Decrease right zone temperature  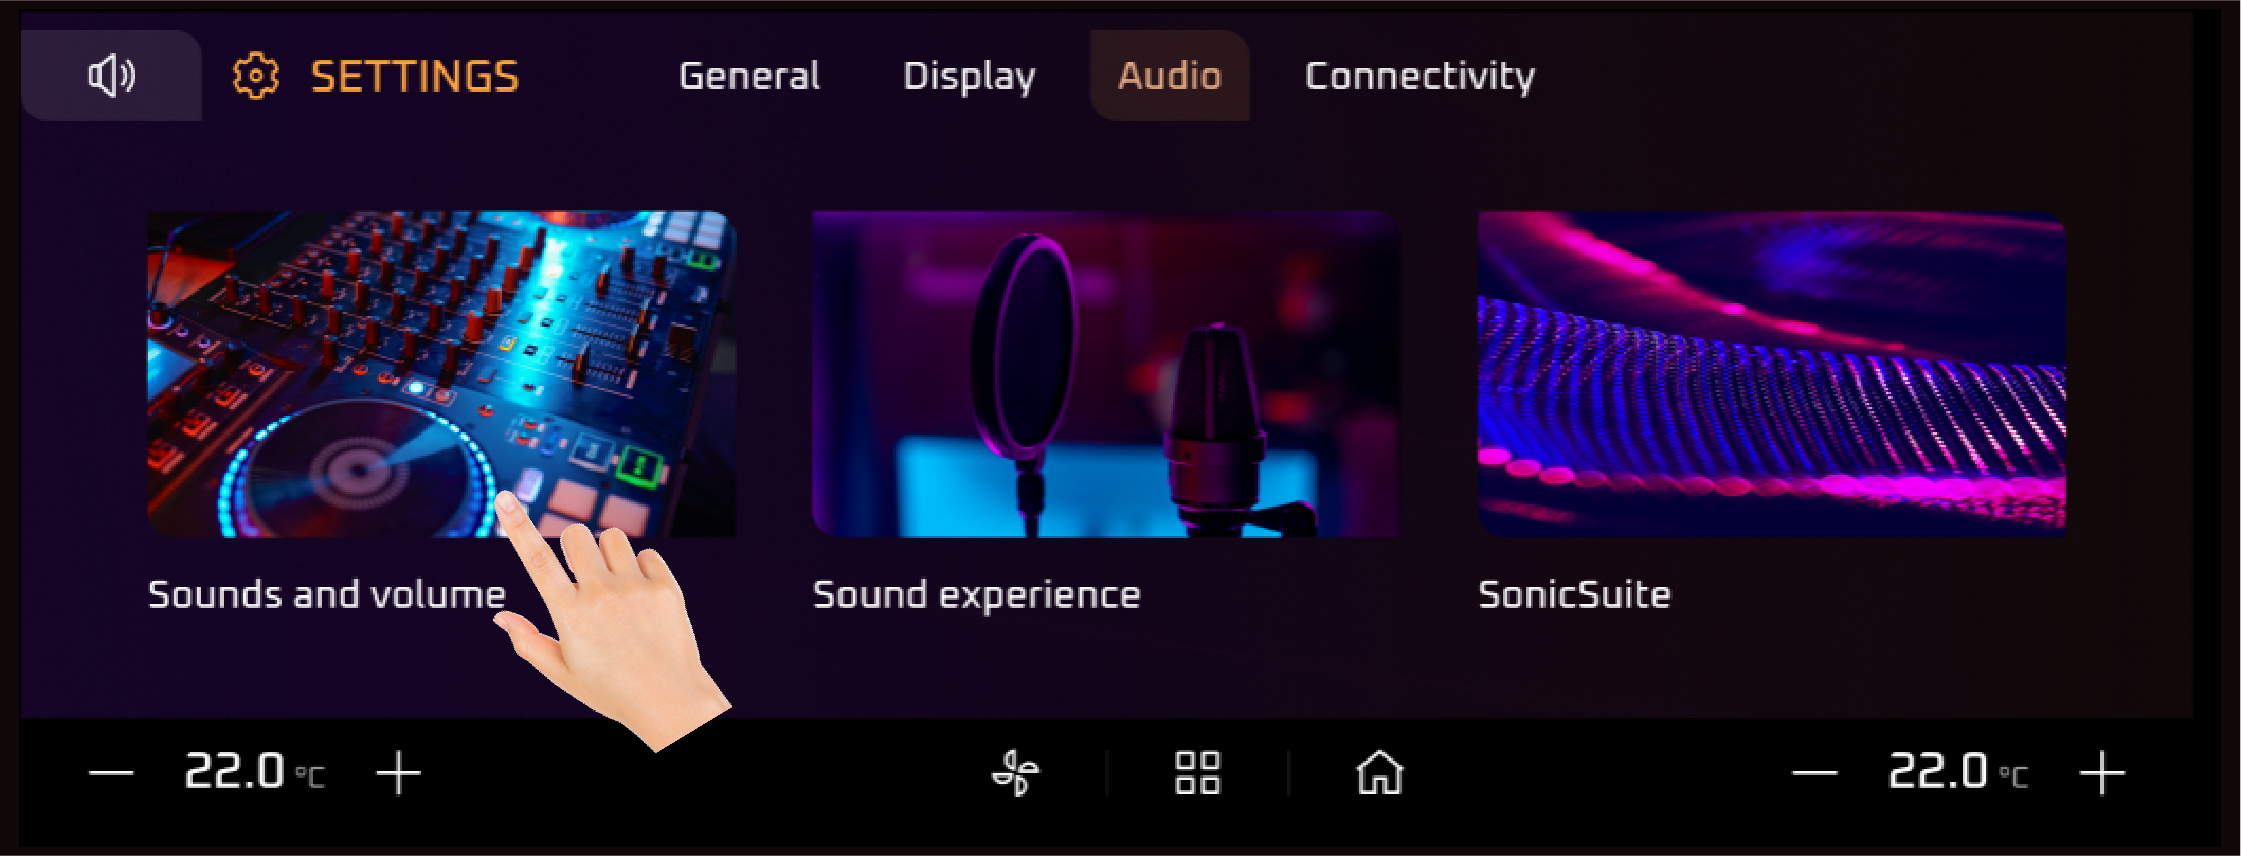coord(1814,773)
